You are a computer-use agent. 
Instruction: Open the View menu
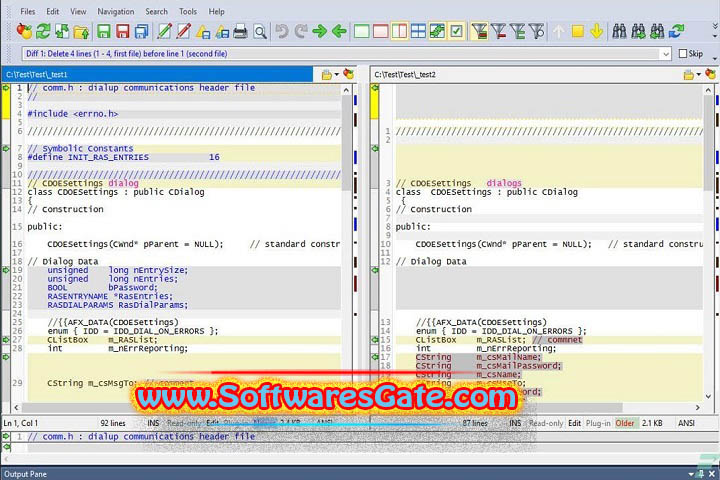click(x=78, y=11)
